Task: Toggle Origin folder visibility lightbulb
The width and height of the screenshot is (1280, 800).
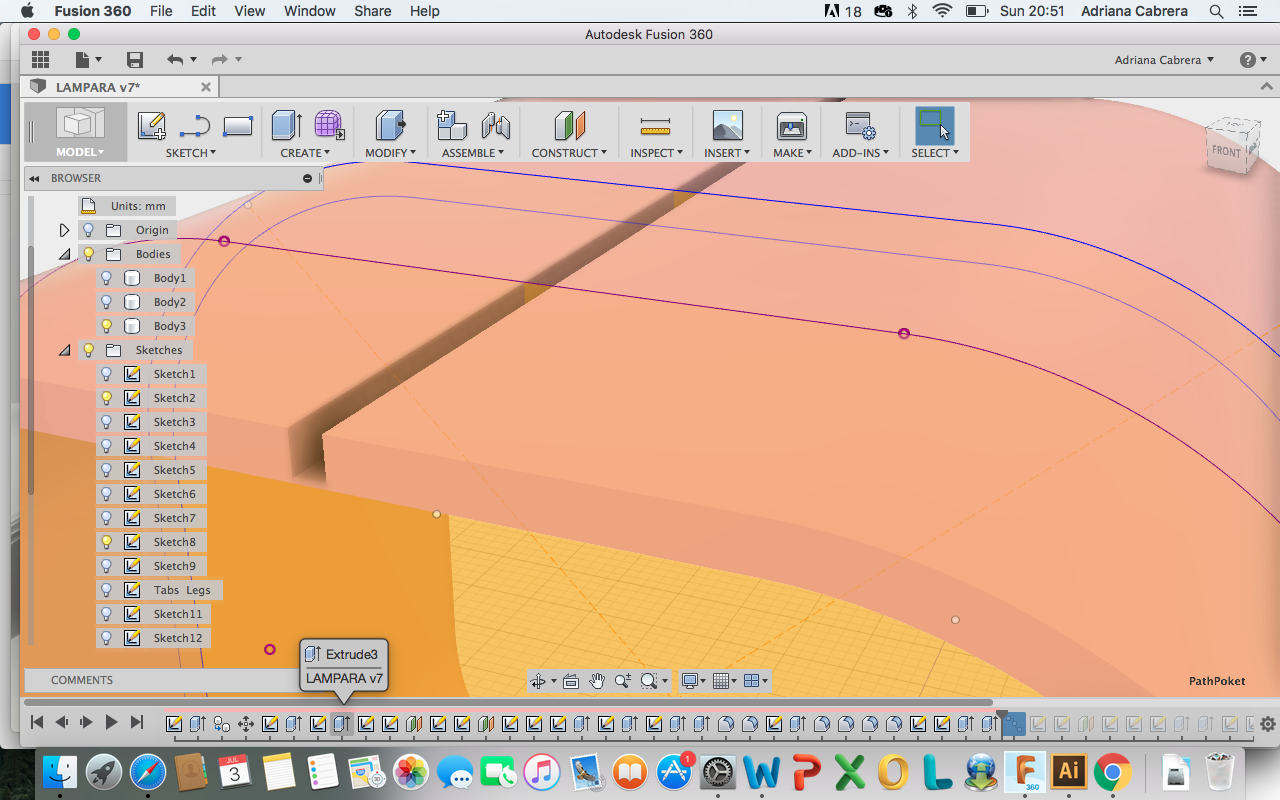Action: pyautogui.click(x=88, y=230)
